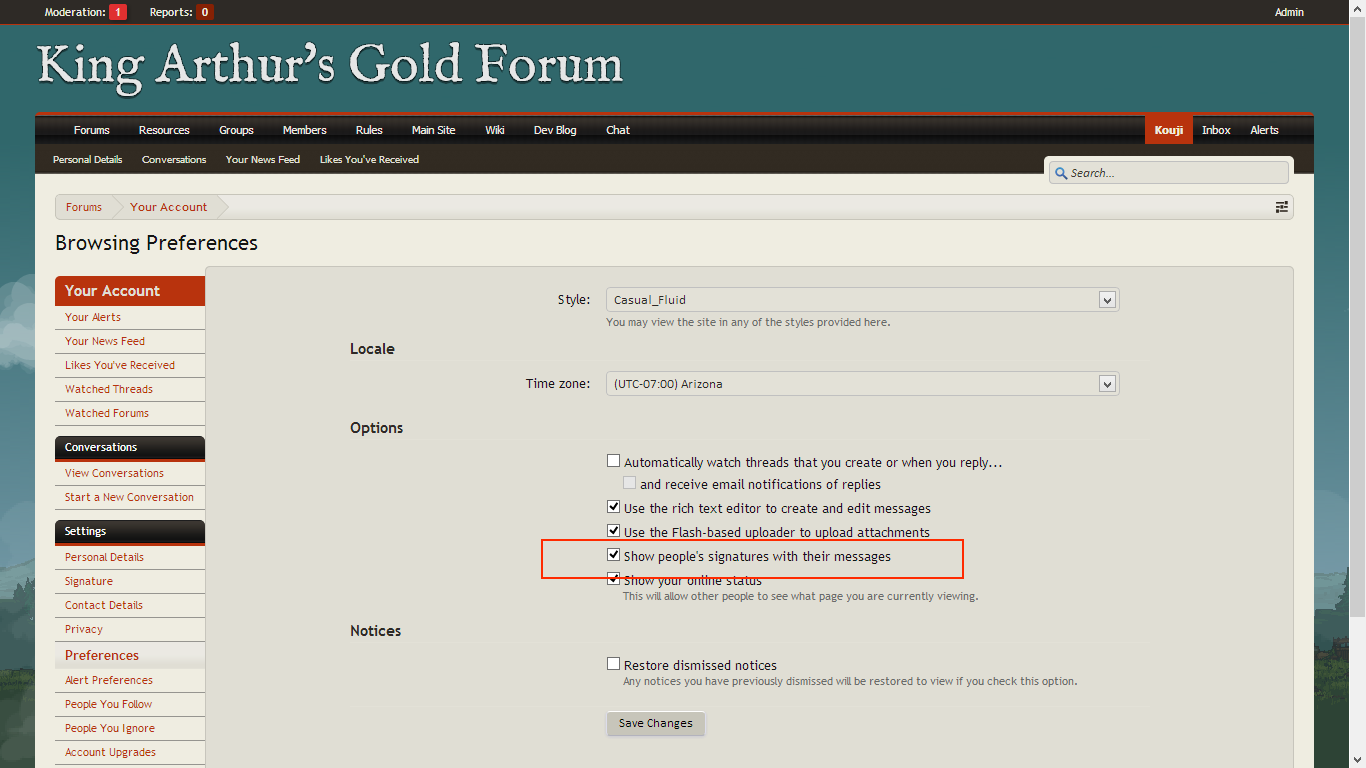Open the Kouji account tab
The height and width of the screenshot is (768, 1366).
(x=1169, y=130)
